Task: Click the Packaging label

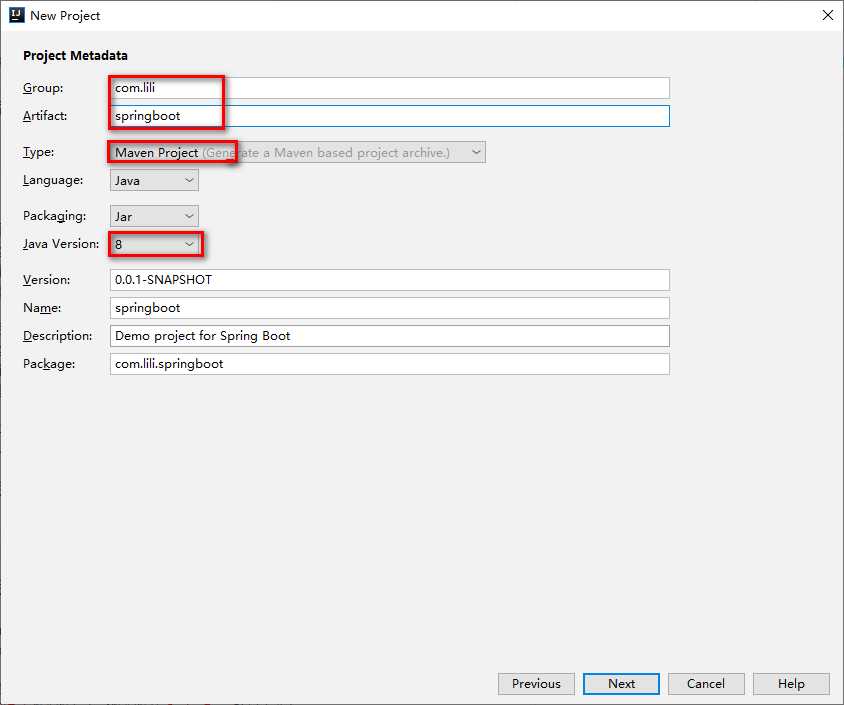Action: pos(54,216)
